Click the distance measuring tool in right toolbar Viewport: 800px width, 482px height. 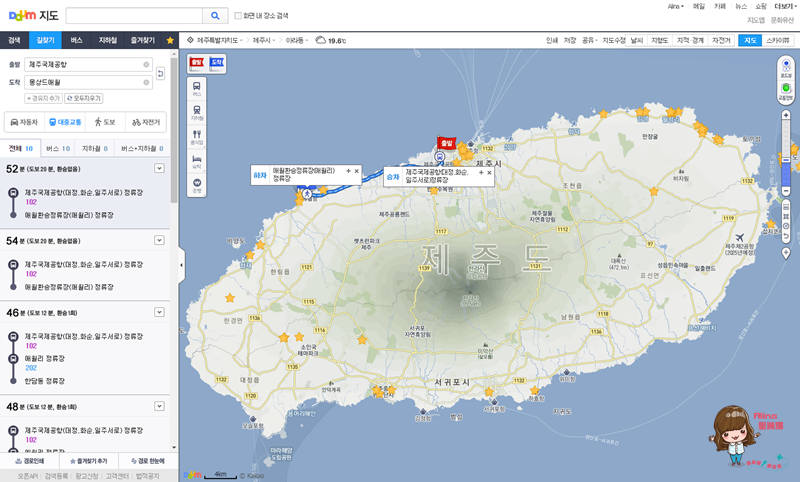click(x=786, y=207)
